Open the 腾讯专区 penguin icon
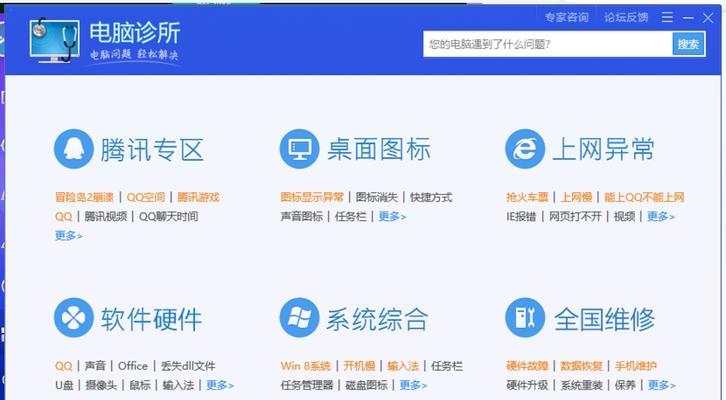The width and height of the screenshot is (726, 400). [74, 149]
